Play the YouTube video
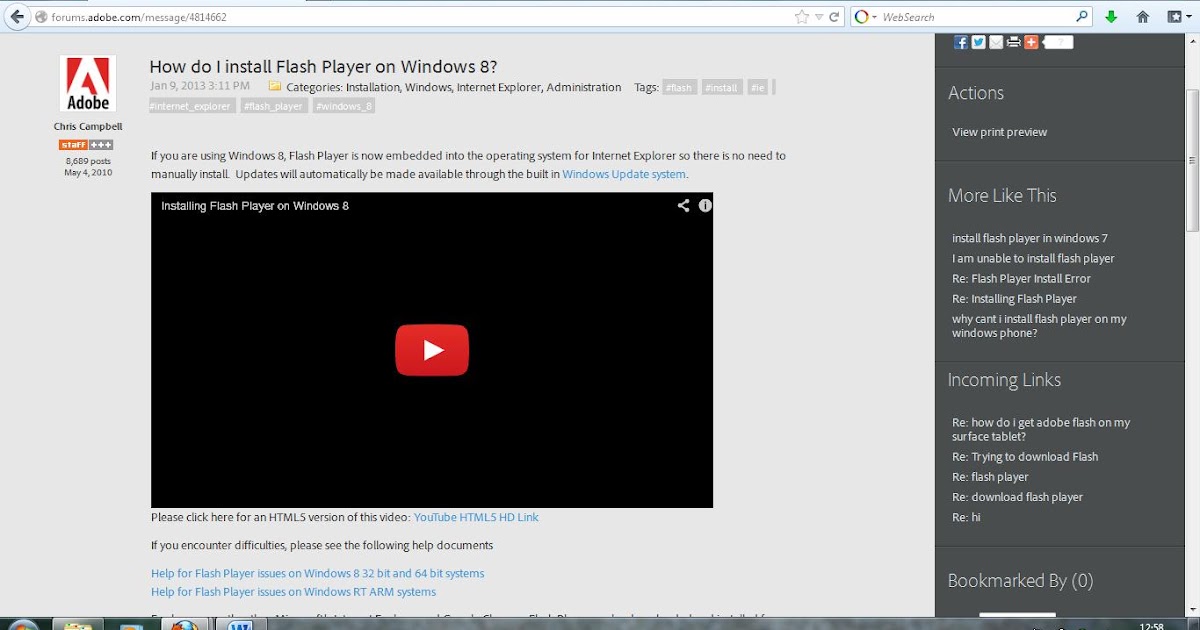 432,350
